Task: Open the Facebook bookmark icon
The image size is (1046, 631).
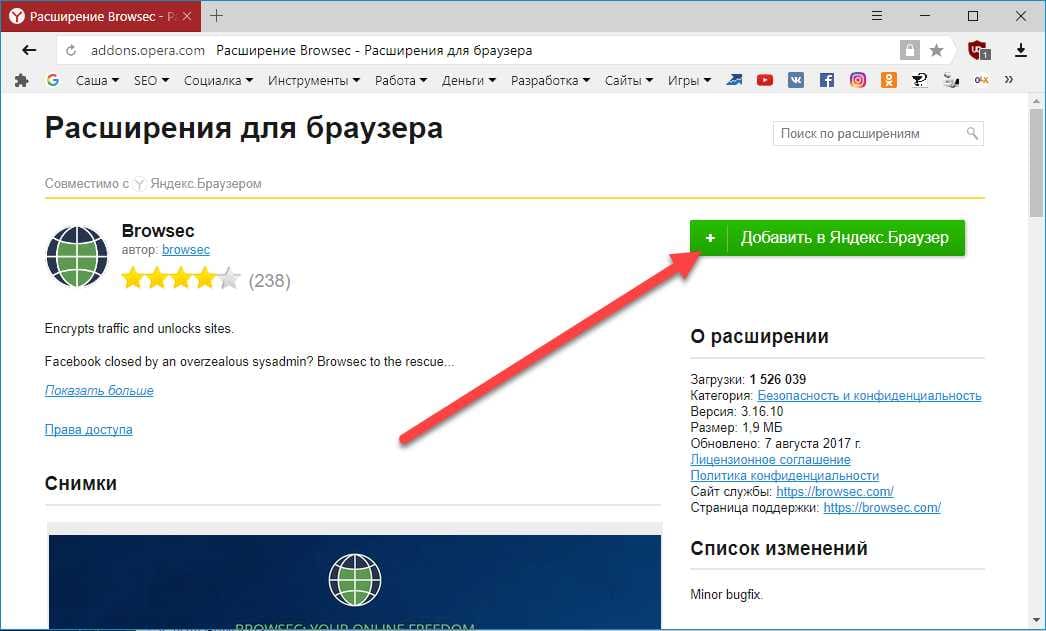Action: 827,80
